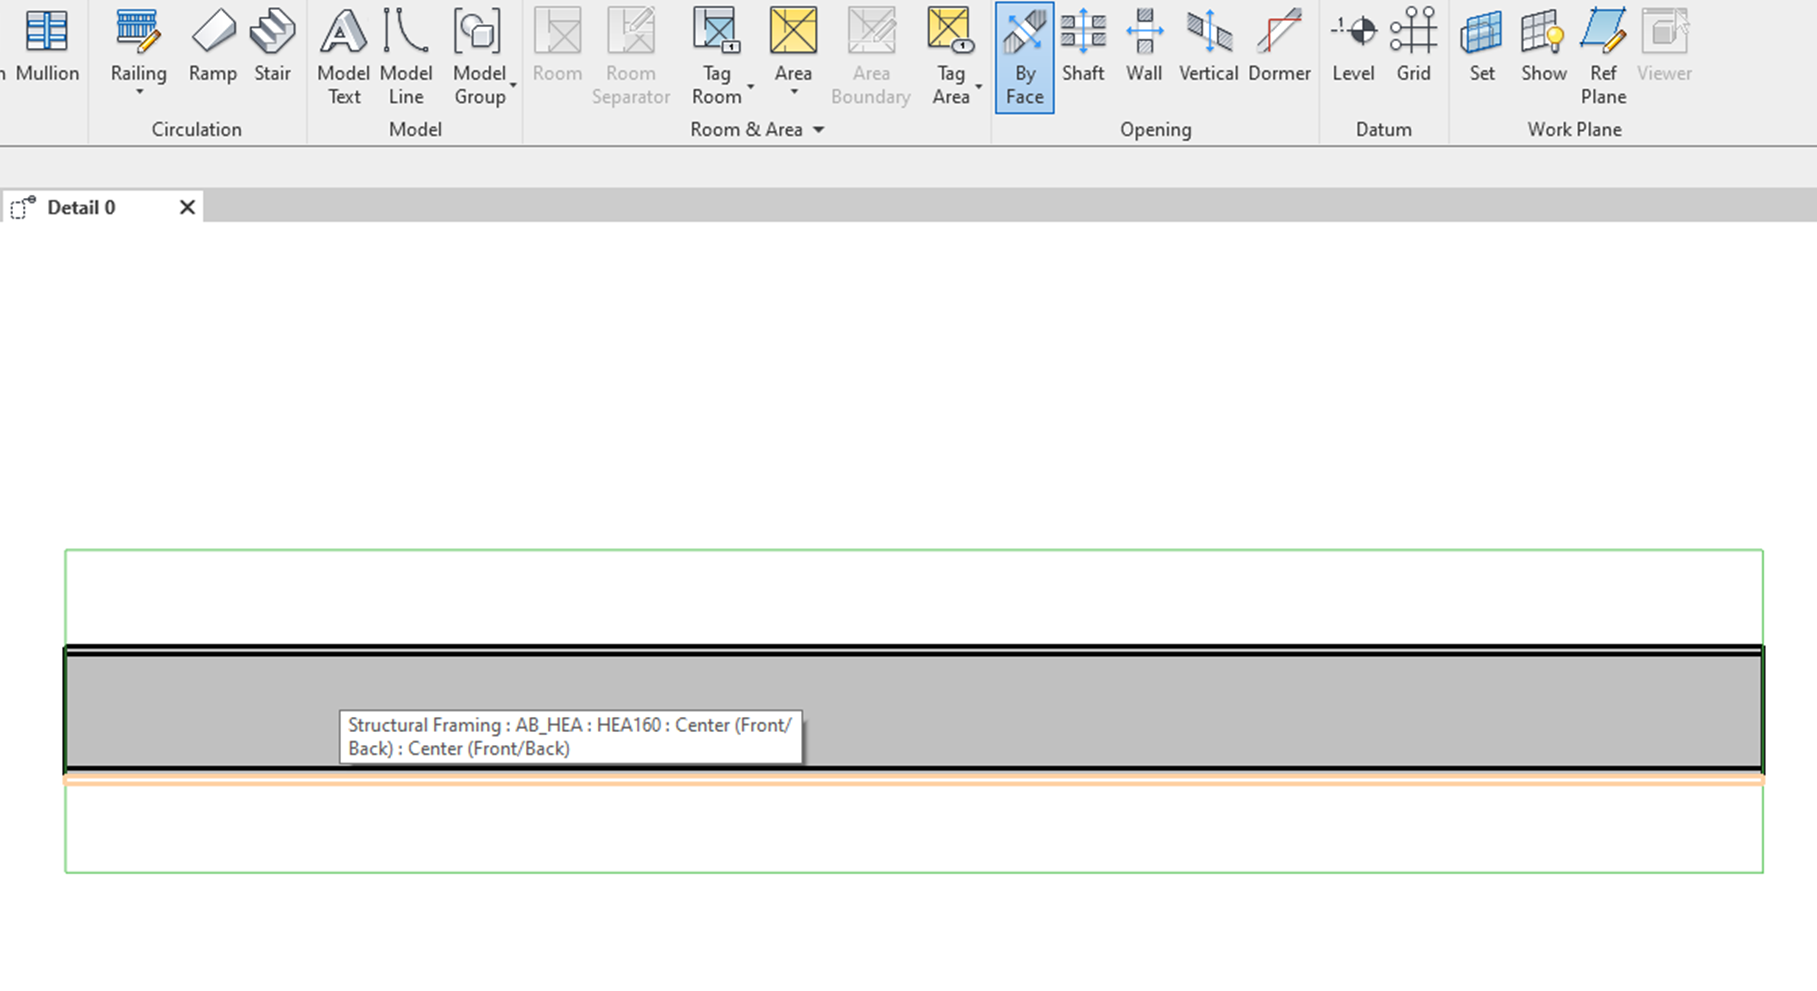Select the Ramp tool
The width and height of the screenshot is (1817, 991).
(x=212, y=45)
